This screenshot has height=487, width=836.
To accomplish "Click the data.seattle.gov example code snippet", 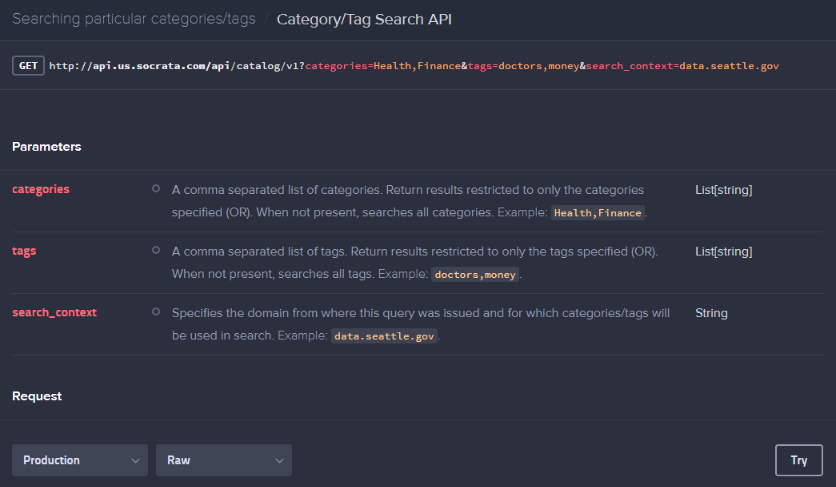I will pyautogui.click(x=384, y=336).
